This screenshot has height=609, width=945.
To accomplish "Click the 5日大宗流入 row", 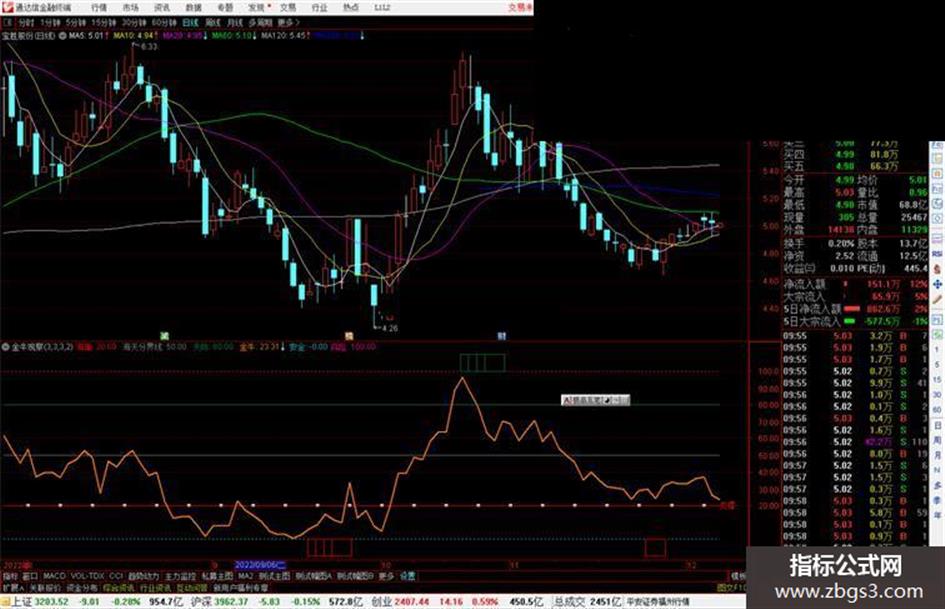I will [855, 321].
